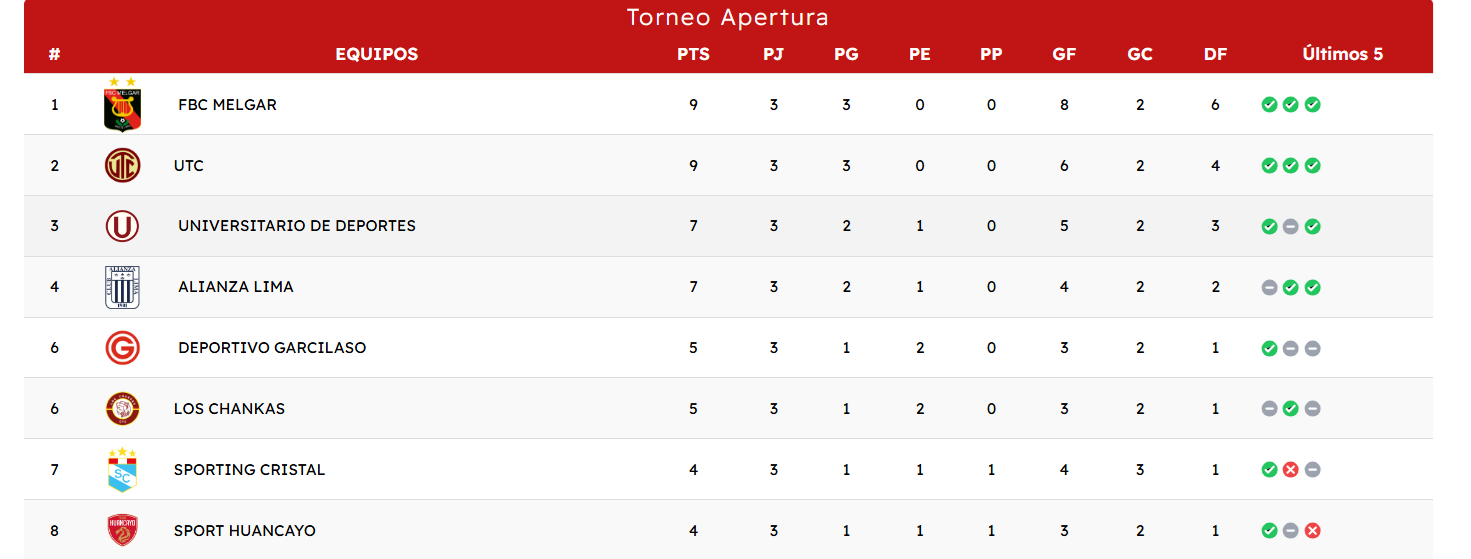Click Sport Huancayo's red loss indicator
Viewport: 1471px width, 559px height.
(x=1313, y=531)
